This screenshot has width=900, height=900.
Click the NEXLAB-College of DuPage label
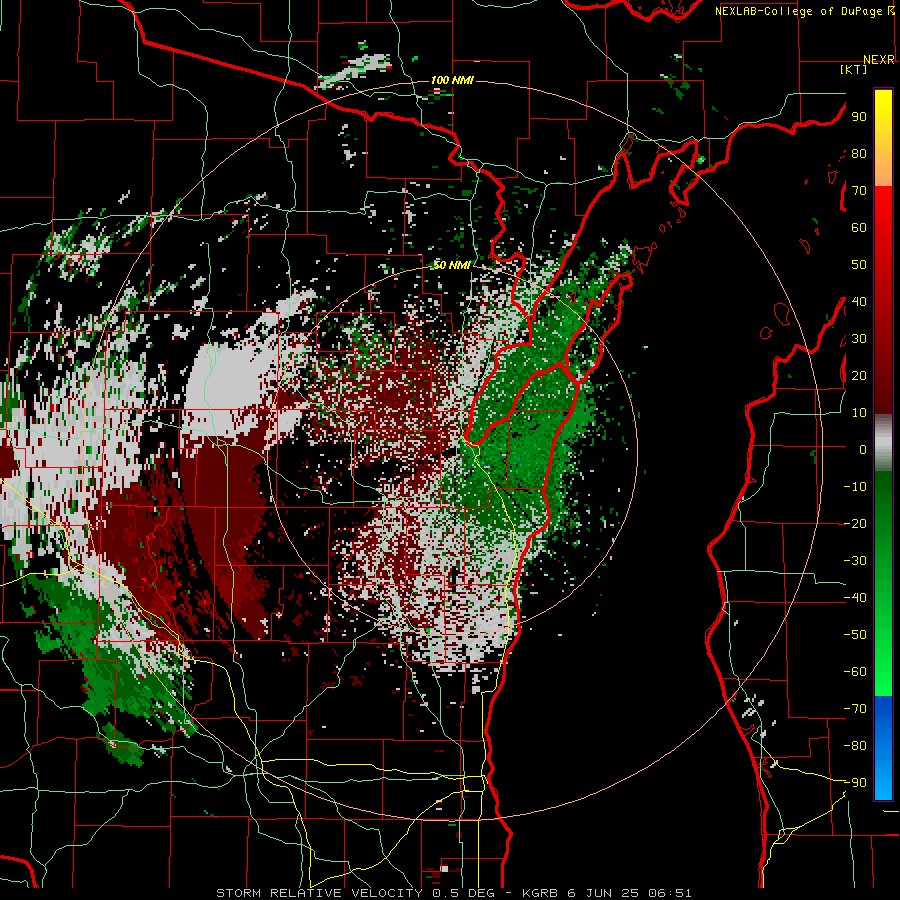pyautogui.click(x=805, y=11)
